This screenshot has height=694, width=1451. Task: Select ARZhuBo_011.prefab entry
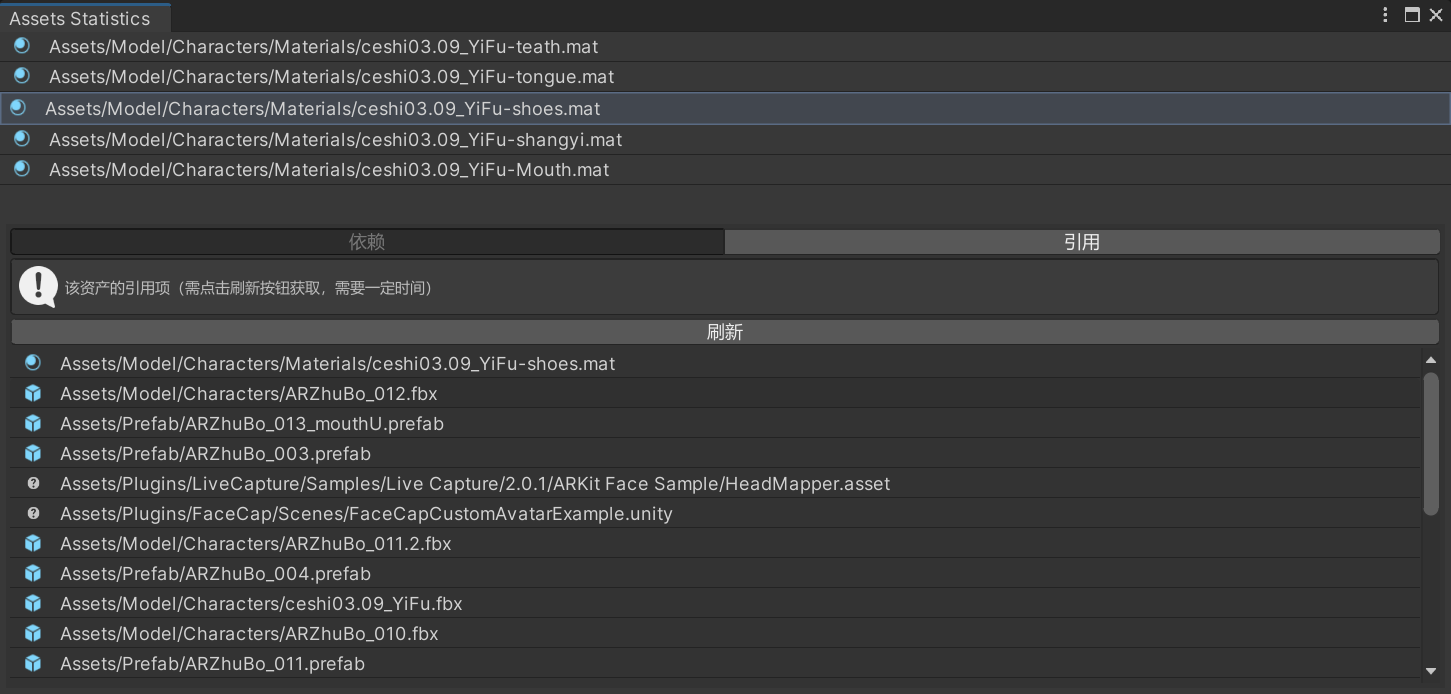(213, 664)
